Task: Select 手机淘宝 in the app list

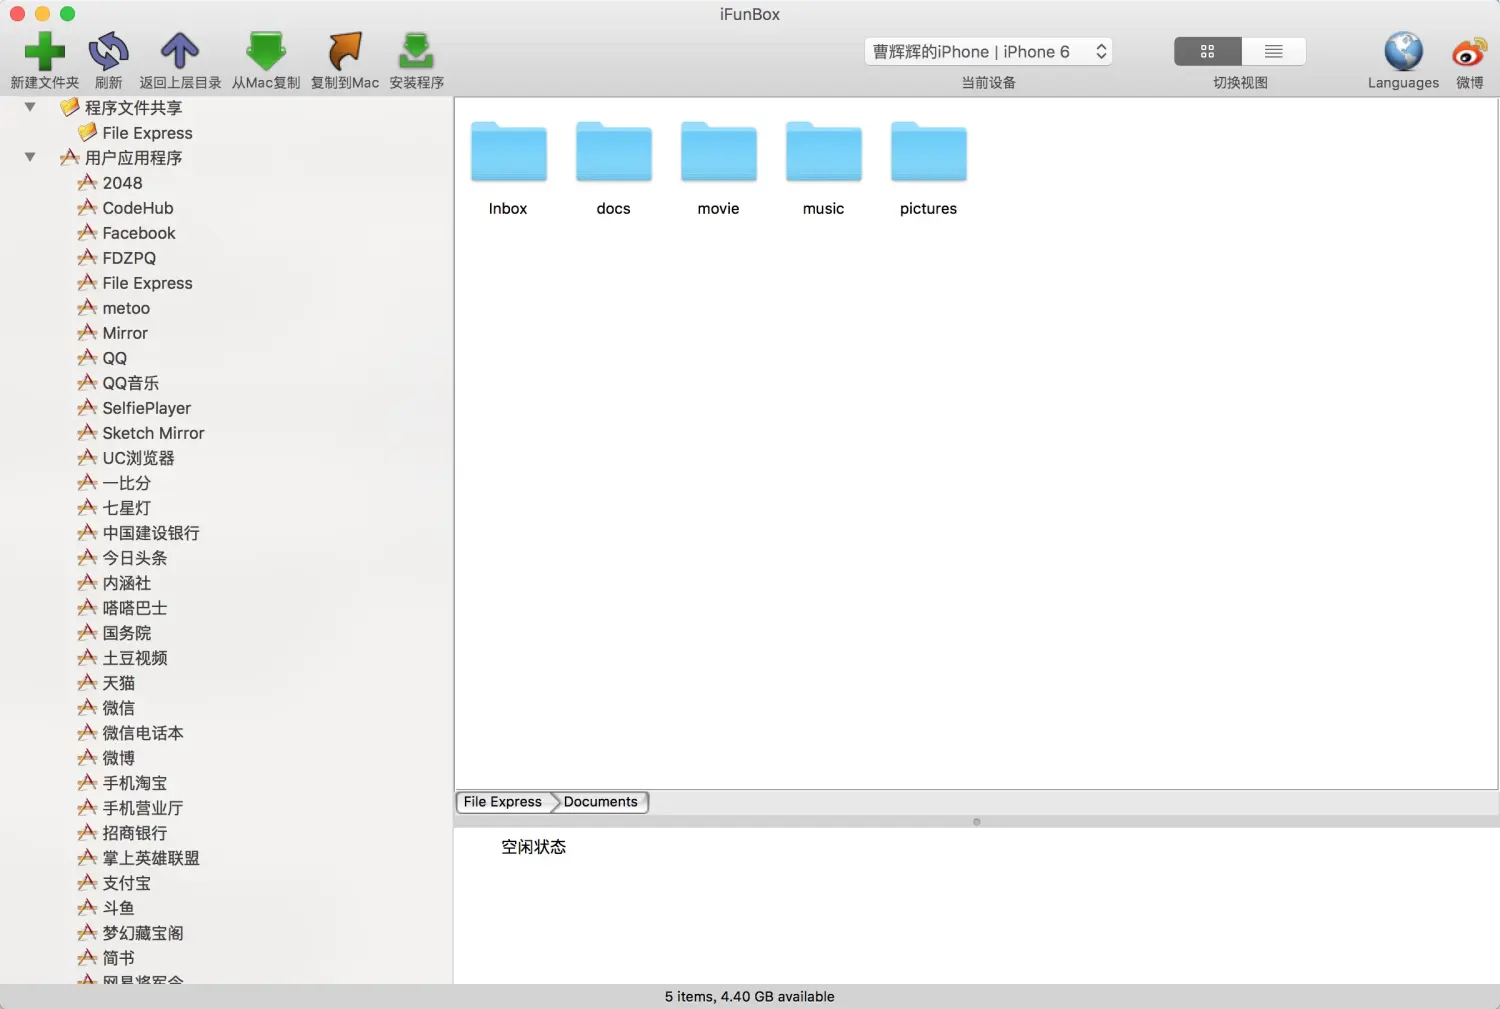Action: pos(122,783)
